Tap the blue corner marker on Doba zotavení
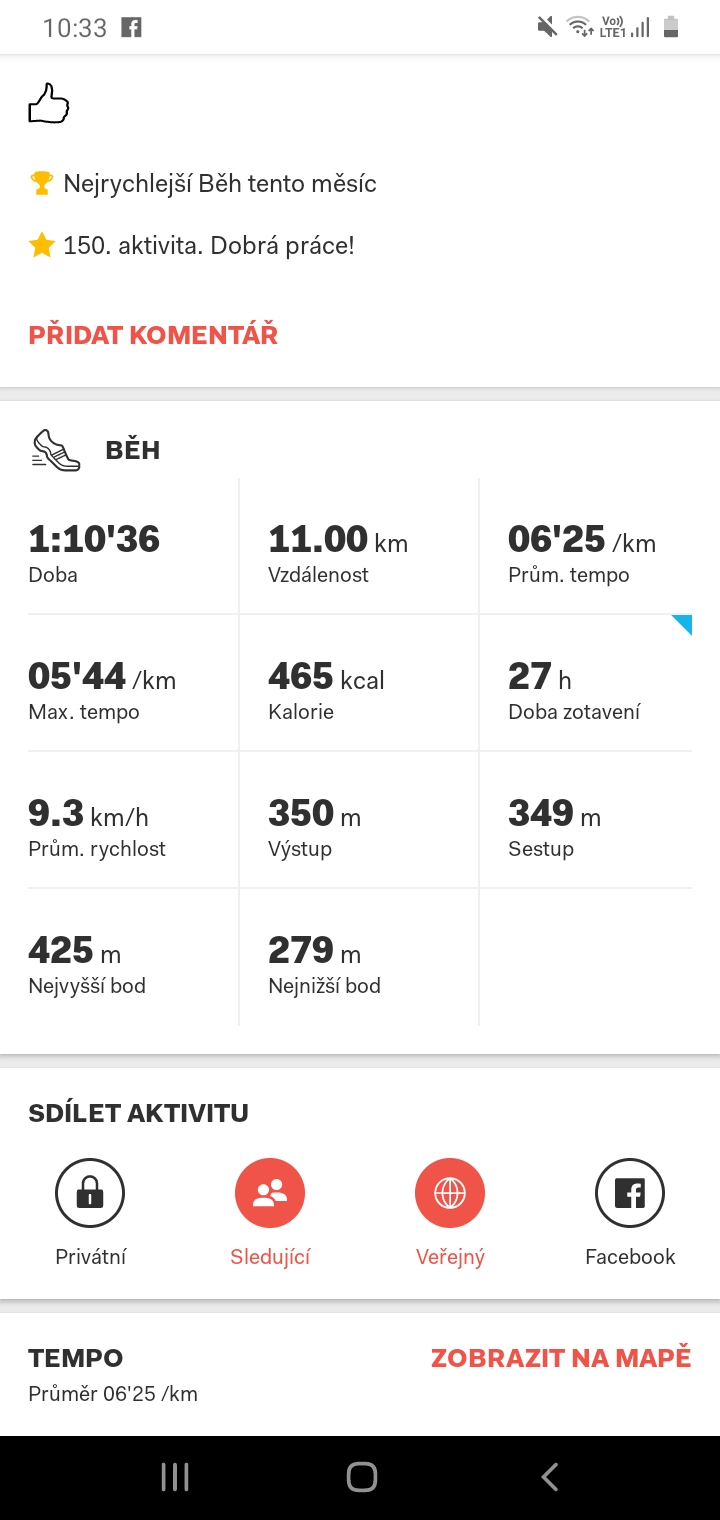 point(681,625)
